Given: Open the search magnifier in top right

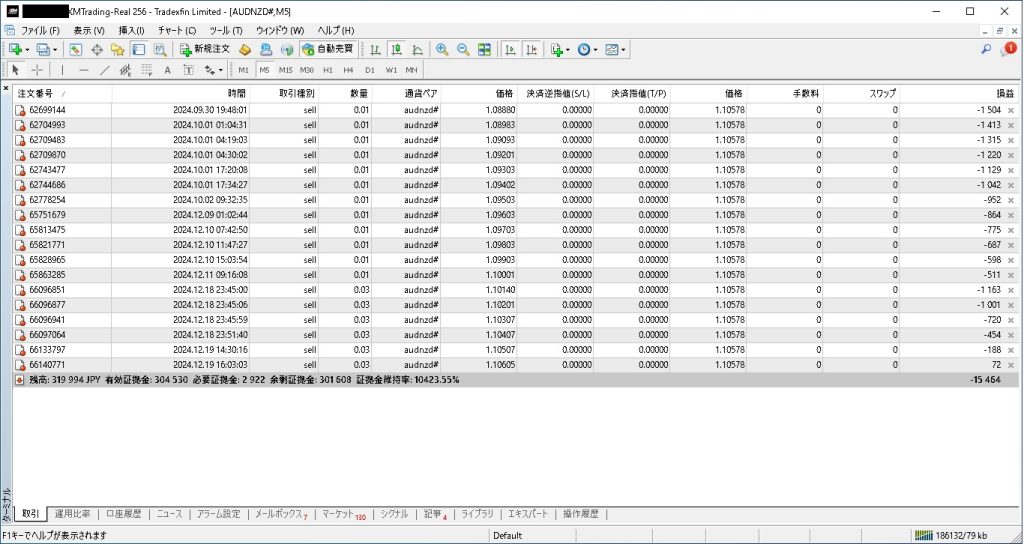Looking at the screenshot, I should coord(986,49).
